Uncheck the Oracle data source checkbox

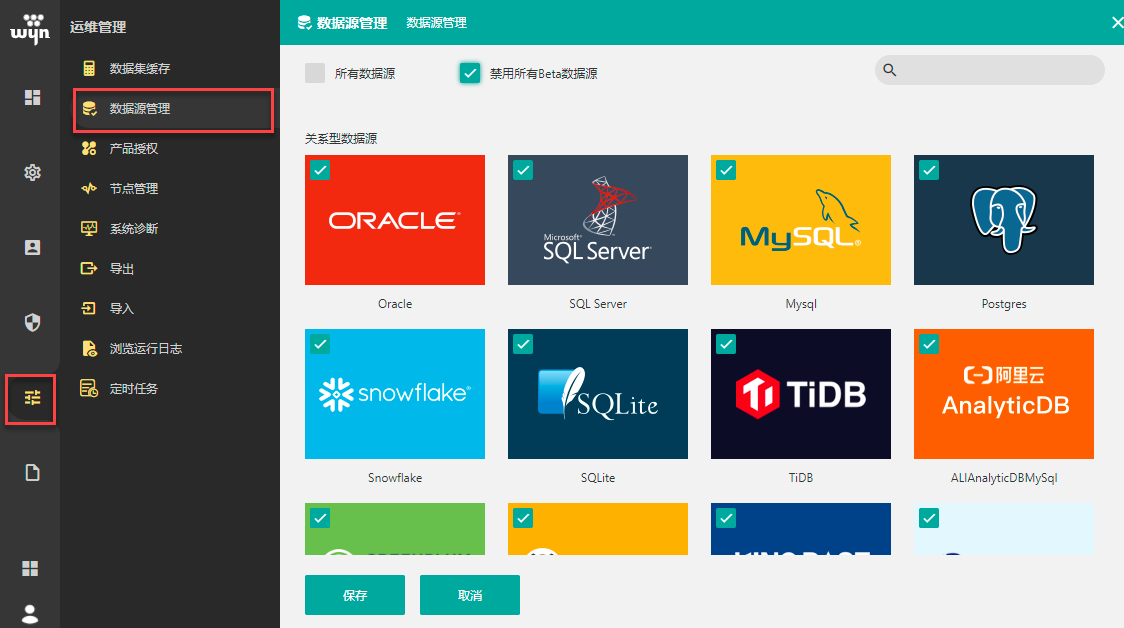point(320,170)
